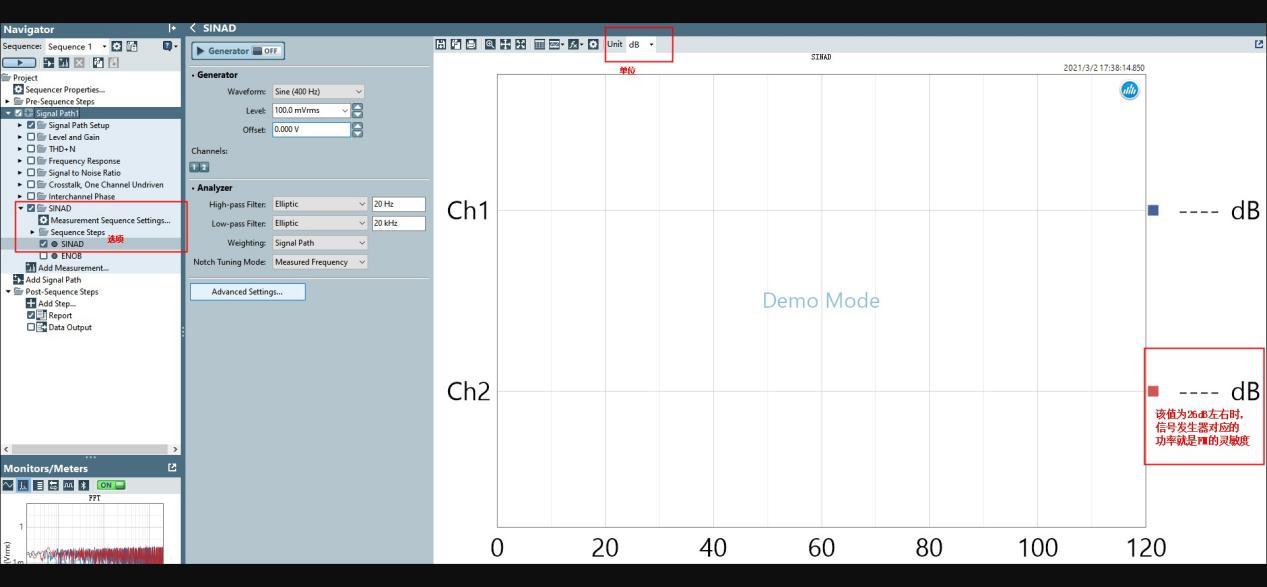Image resolution: width=1267 pixels, height=587 pixels.
Task: Expand the Frequency Response tree node
Action: coord(19,161)
